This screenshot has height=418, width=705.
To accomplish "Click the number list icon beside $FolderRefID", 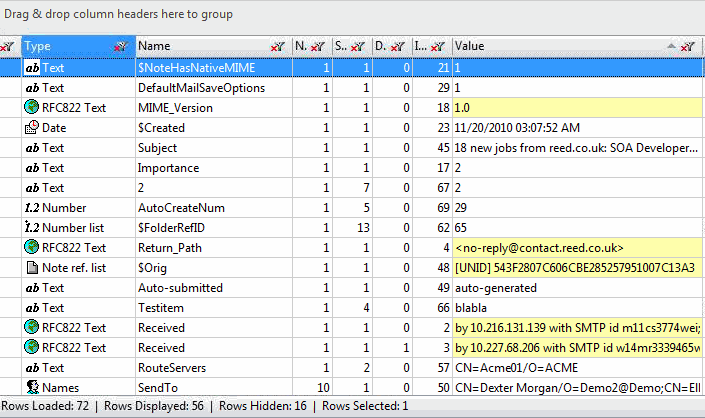I will (32, 228).
